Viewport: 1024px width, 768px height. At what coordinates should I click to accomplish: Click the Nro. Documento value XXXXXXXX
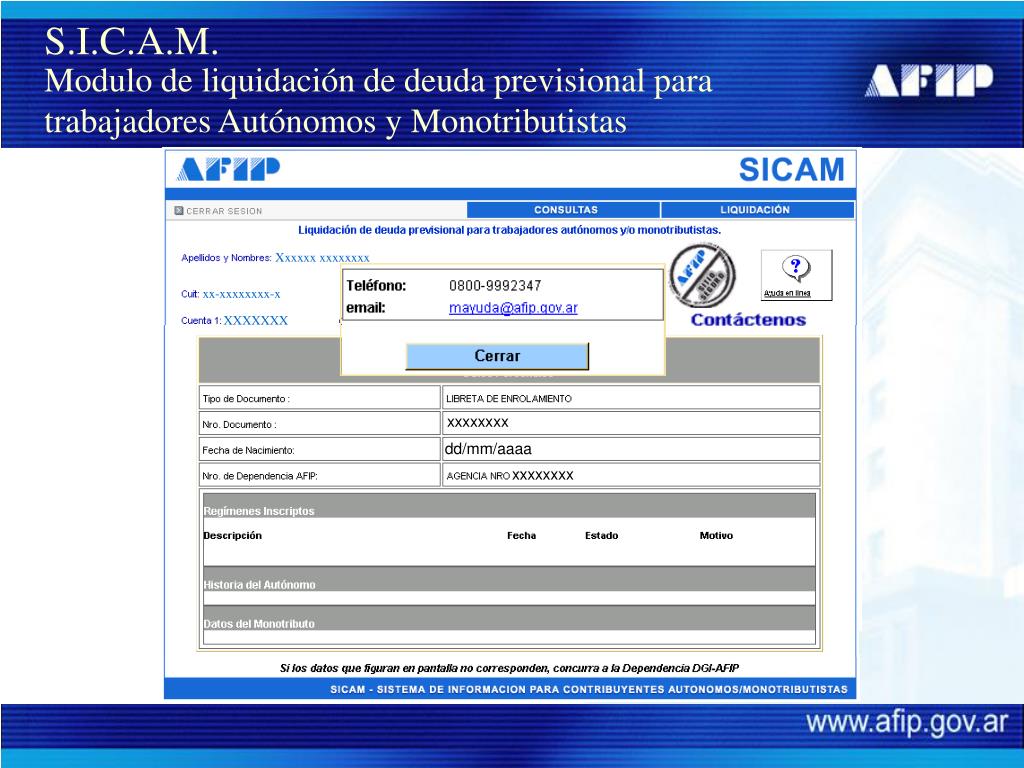pyautogui.click(x=477, y=423)
